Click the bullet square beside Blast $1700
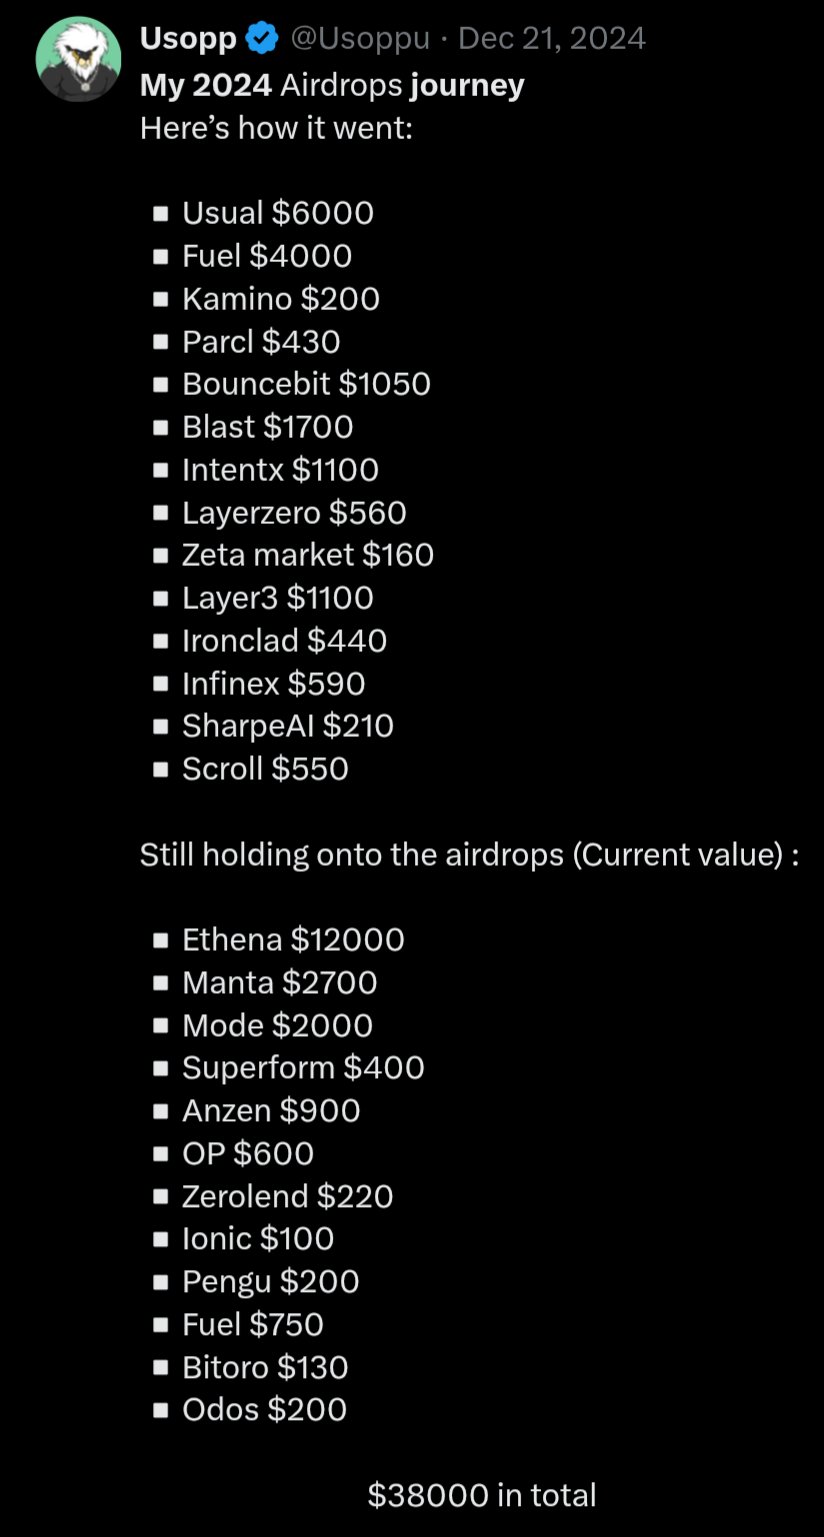The width and height of the screenshot is (824, 1537). tap(161, 427)
